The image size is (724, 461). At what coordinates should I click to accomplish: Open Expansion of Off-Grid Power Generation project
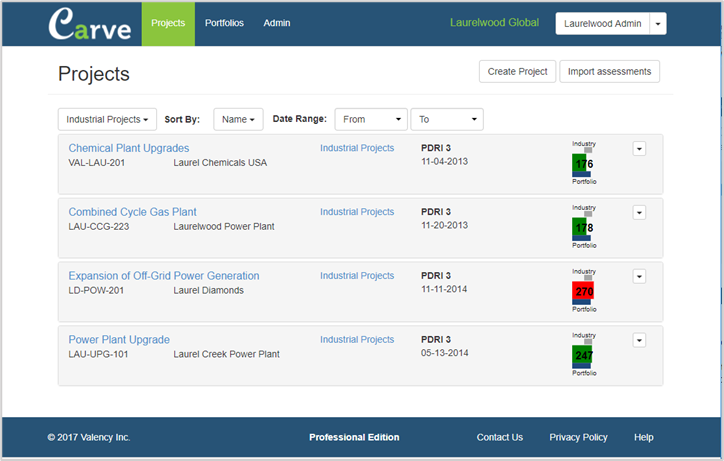click(164, 276)
